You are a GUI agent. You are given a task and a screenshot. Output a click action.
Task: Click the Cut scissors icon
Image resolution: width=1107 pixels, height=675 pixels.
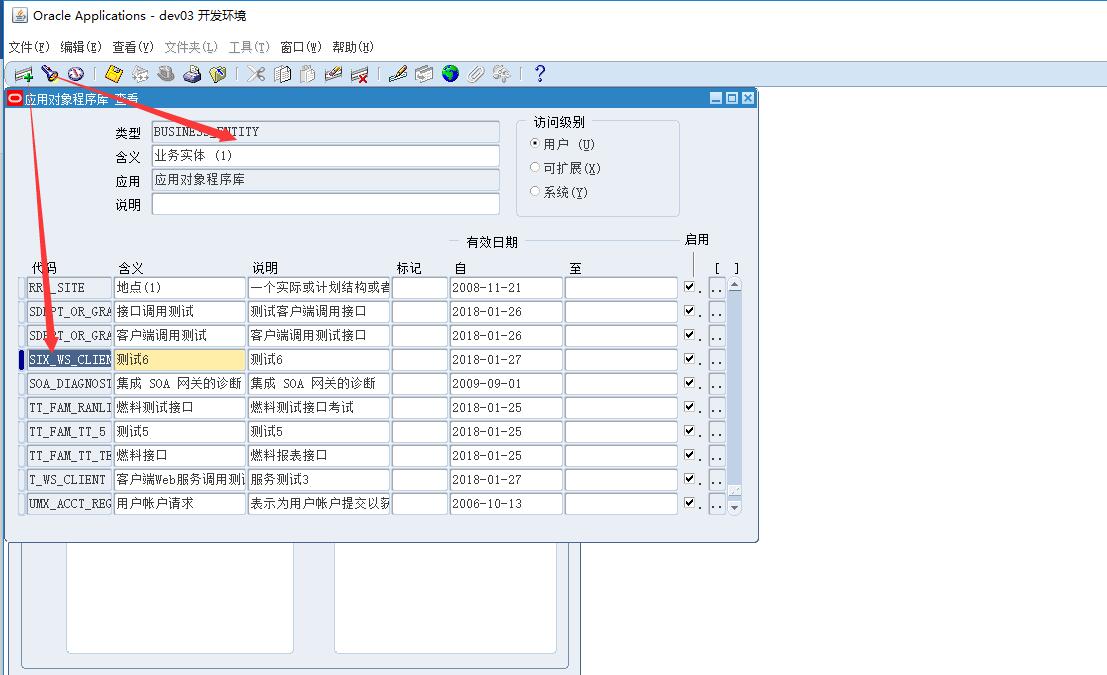click(x=256, y=74)
